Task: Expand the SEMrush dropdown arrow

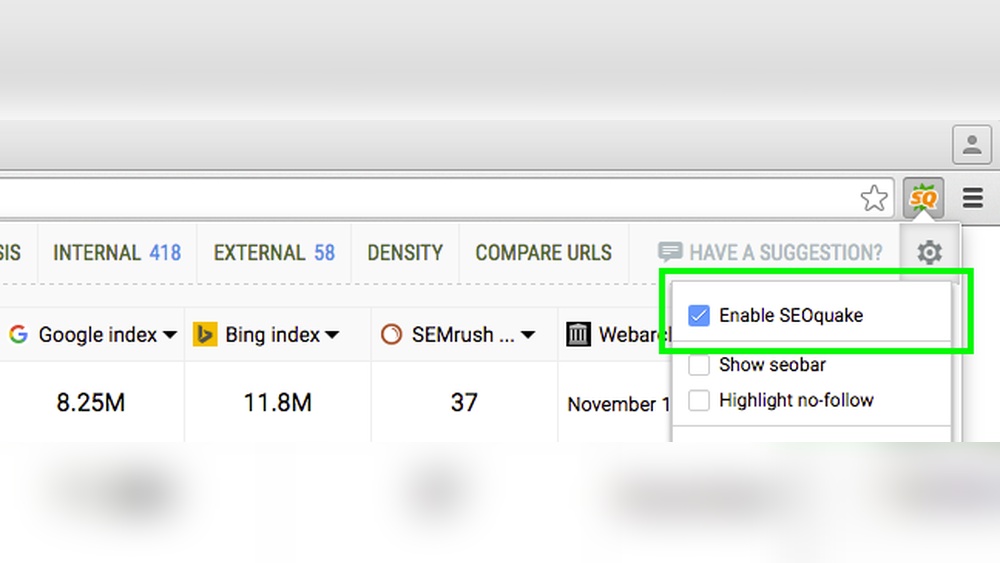Action: point(527,335)
